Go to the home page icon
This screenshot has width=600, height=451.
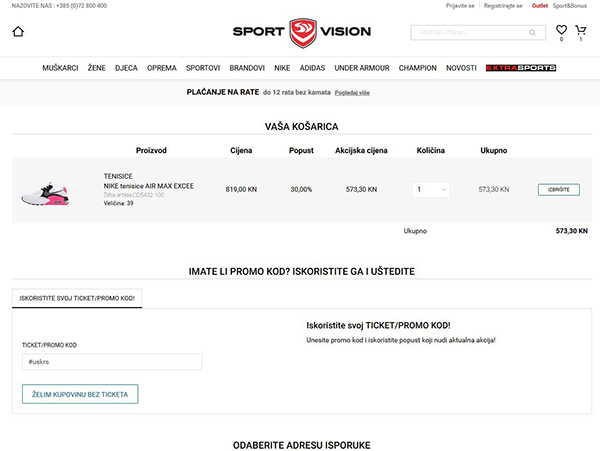[x=18, y=31]
